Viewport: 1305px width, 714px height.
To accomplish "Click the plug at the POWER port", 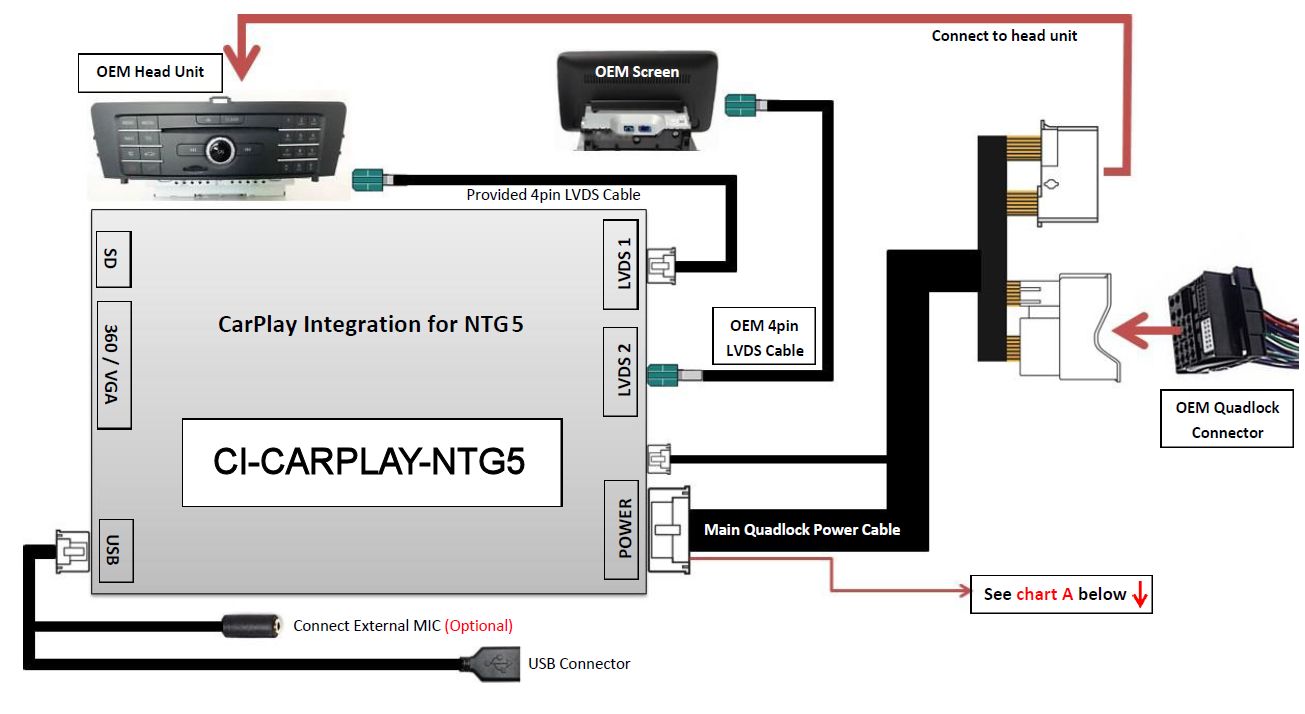I will (x=670, y=528).
